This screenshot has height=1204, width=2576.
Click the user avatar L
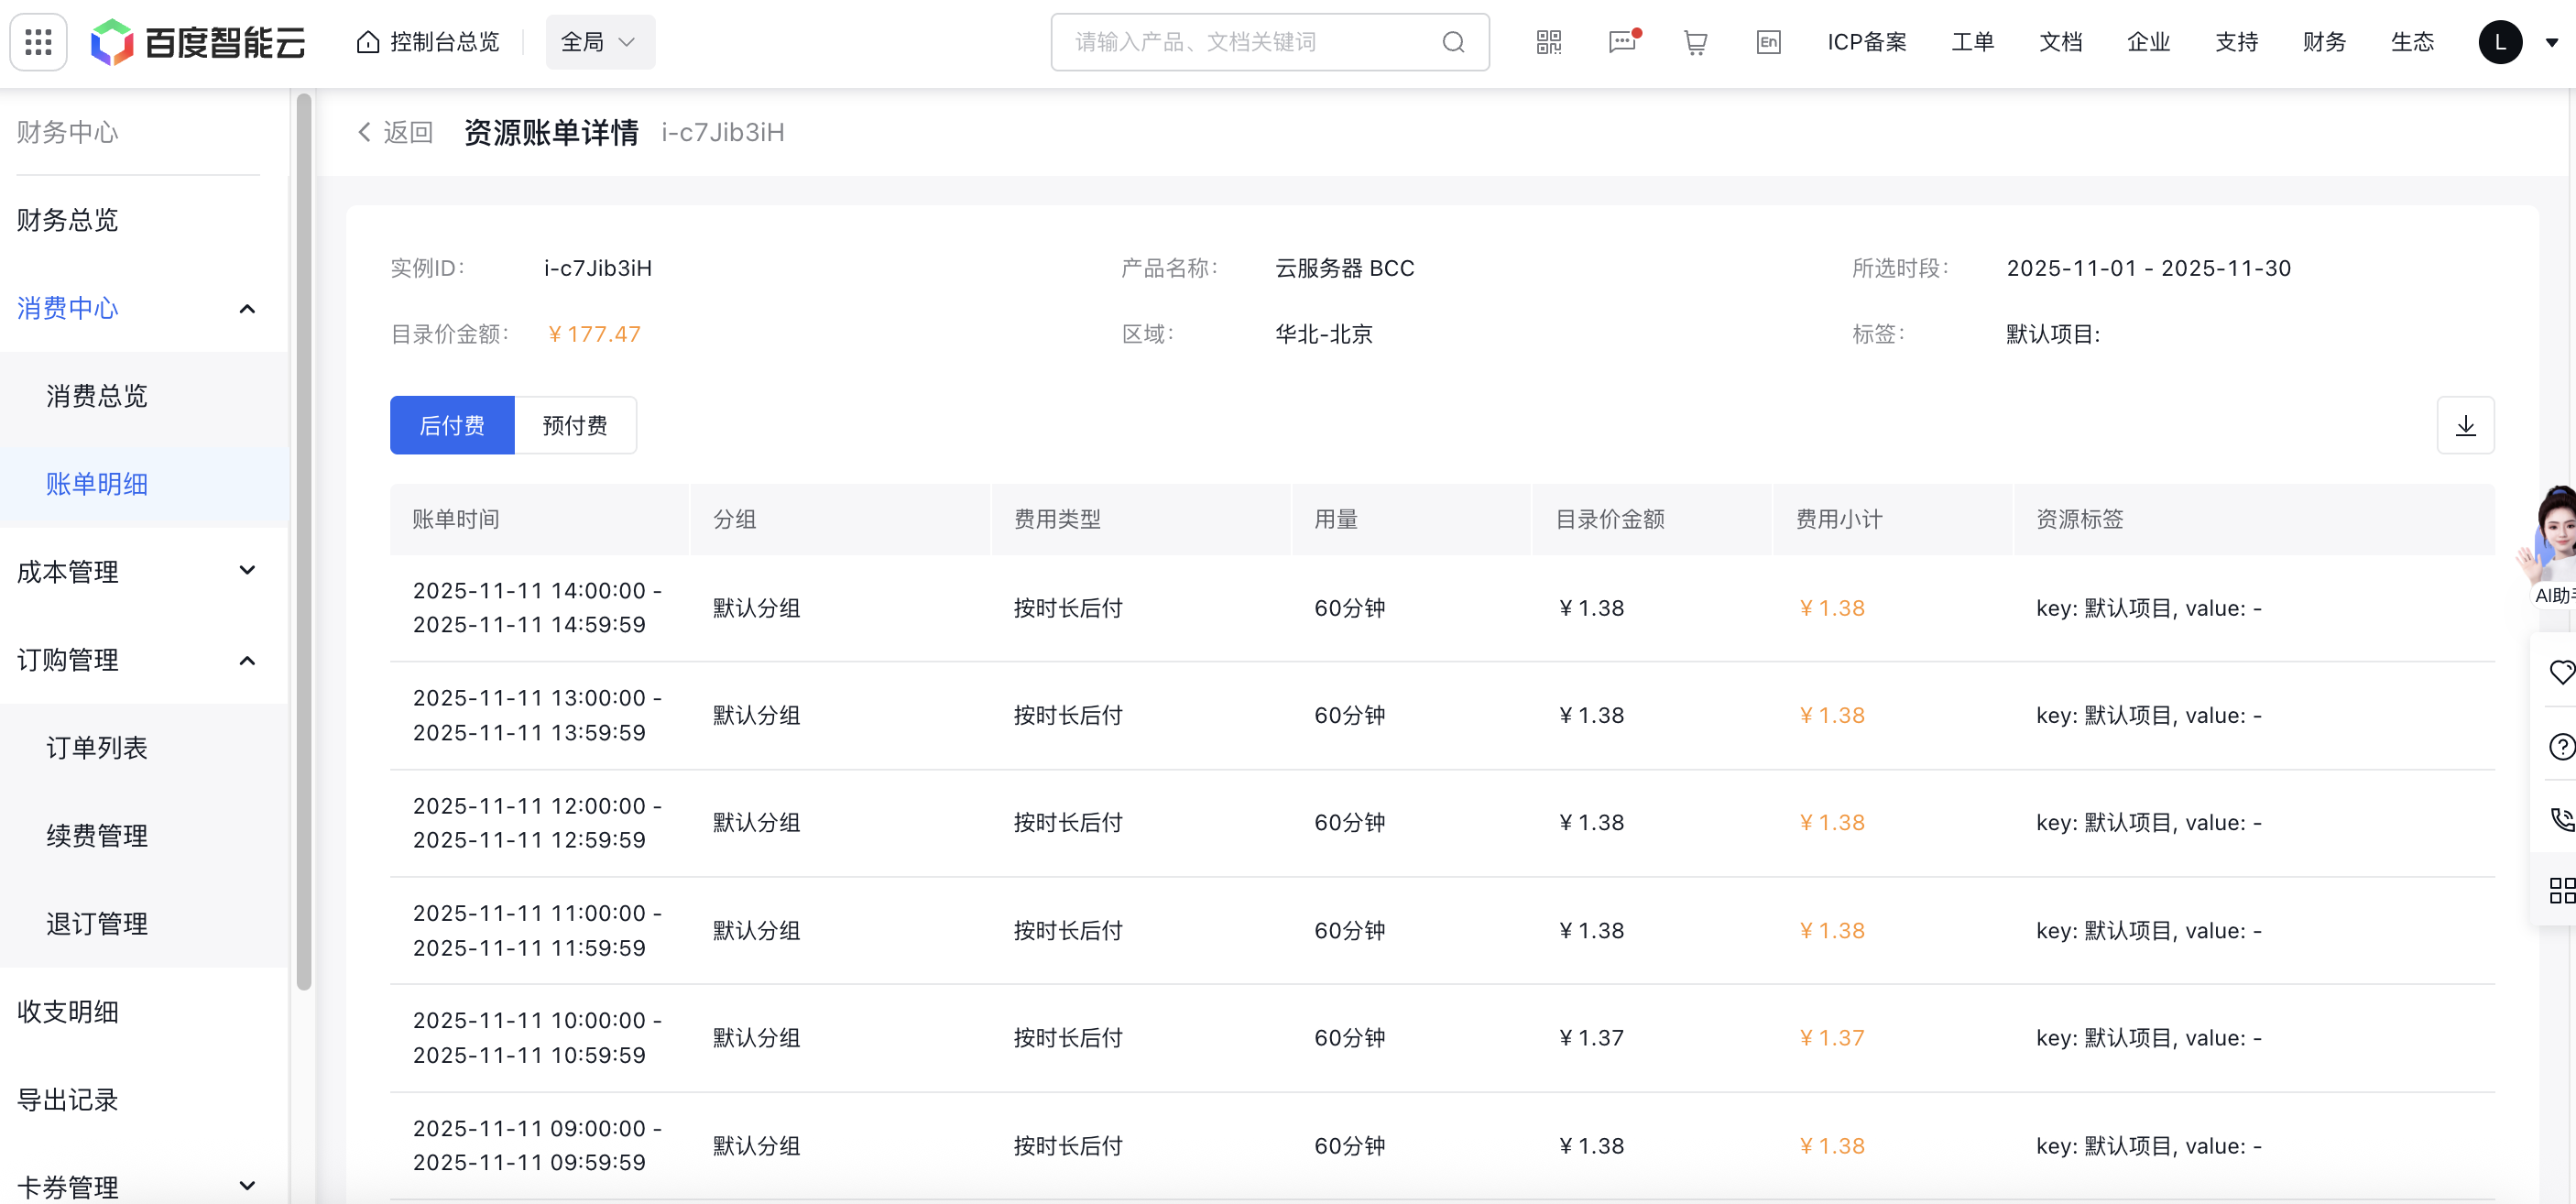(x=2500, y=42)
